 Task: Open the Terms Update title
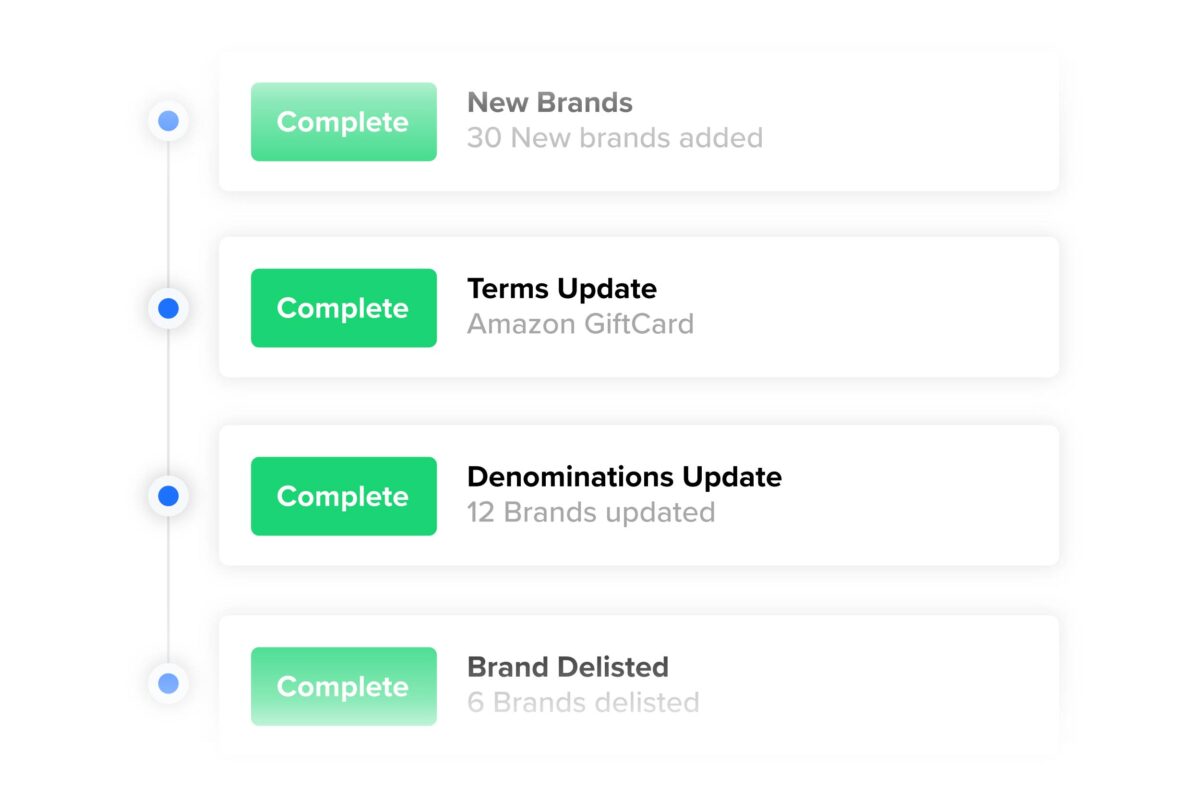click(x=562, y=289)
